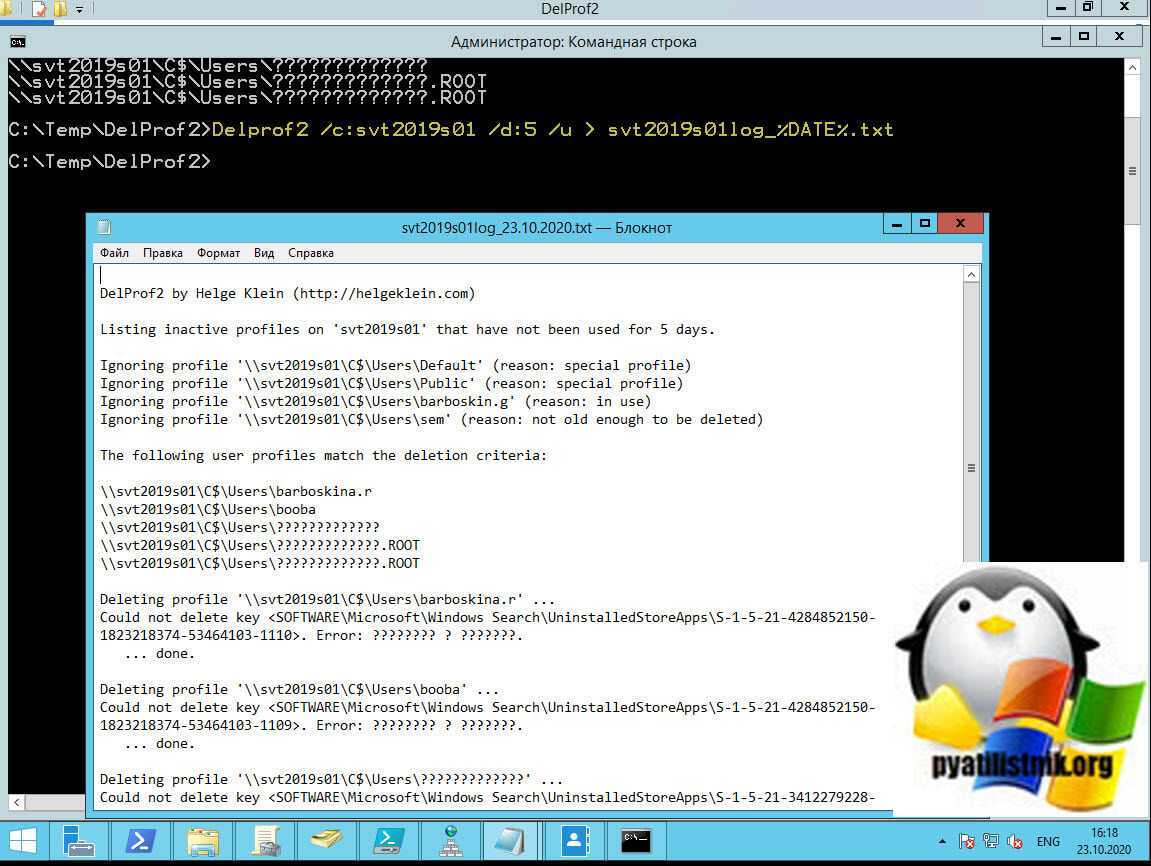This screenshot has width=1151, height=866.
Task: Open the Файл menu in Notepad
Action: click(114, 253)
